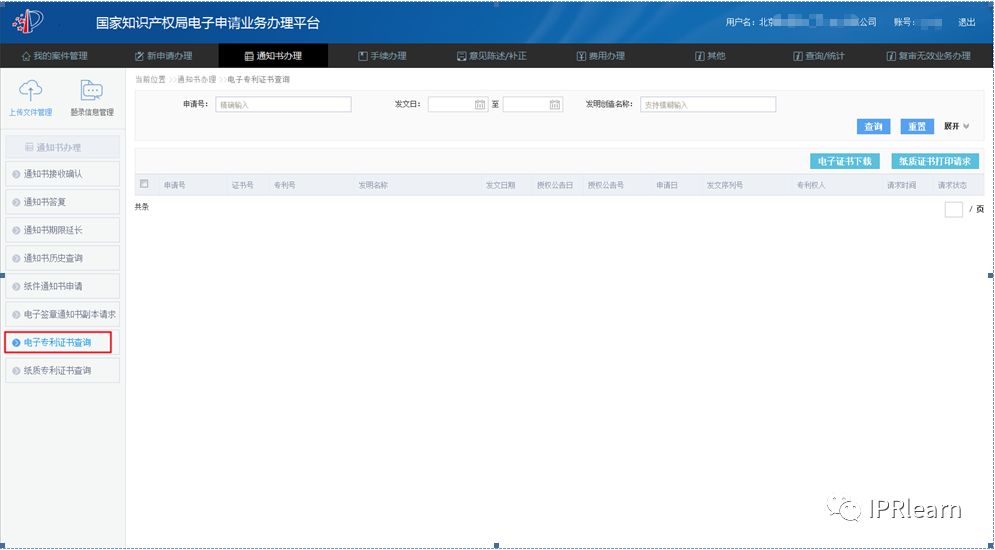
Task: Focus the 申请号 input field
Action: point(283,105)
